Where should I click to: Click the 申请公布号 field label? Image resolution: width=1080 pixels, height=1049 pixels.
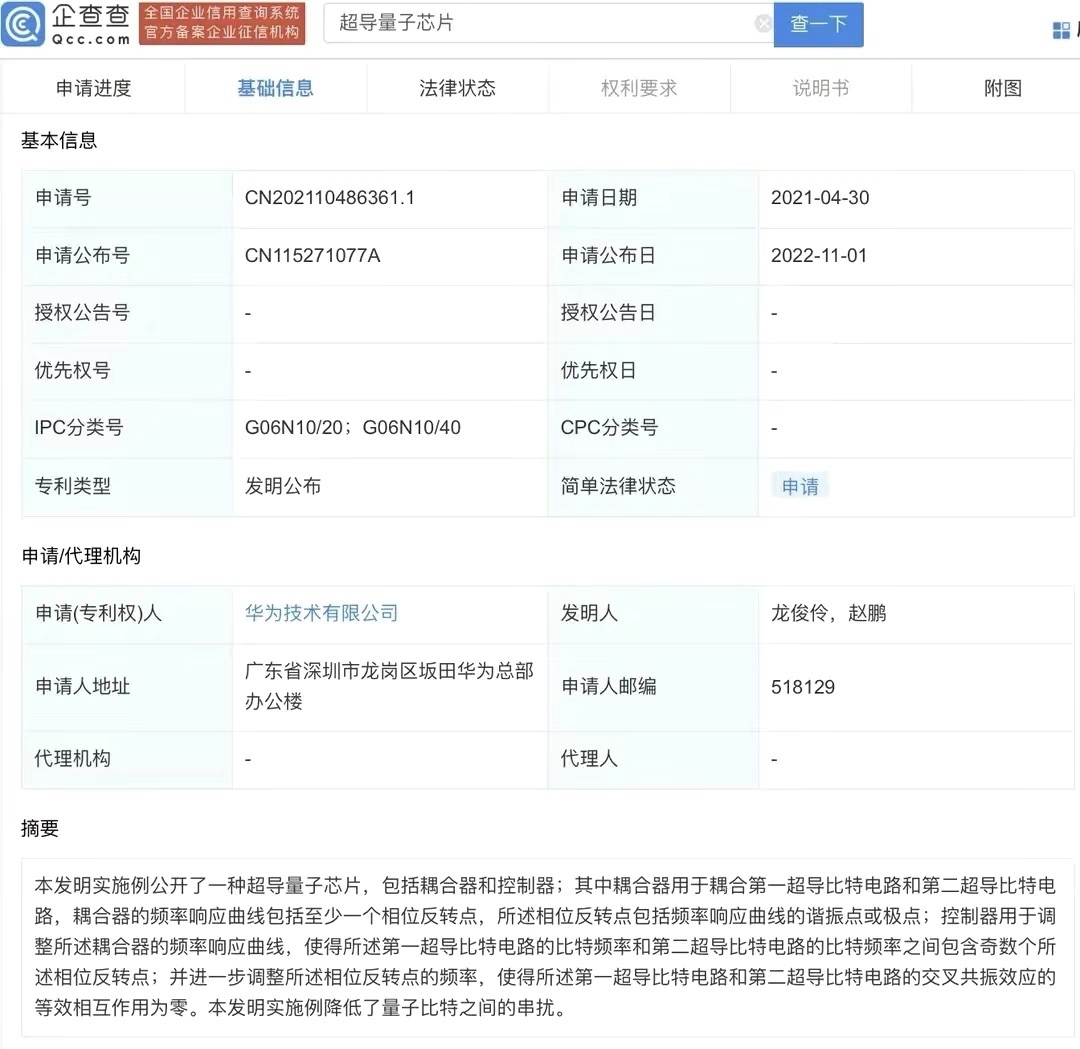pyautogui.click(x=83, y=256)
